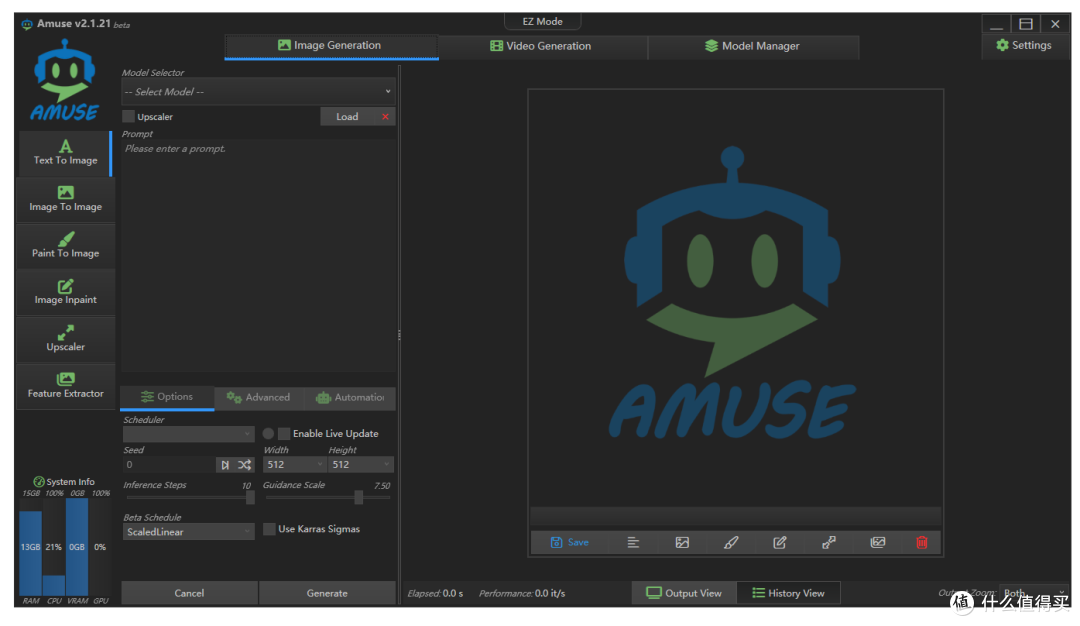Open Paint To Image mode

coord(65,246)
